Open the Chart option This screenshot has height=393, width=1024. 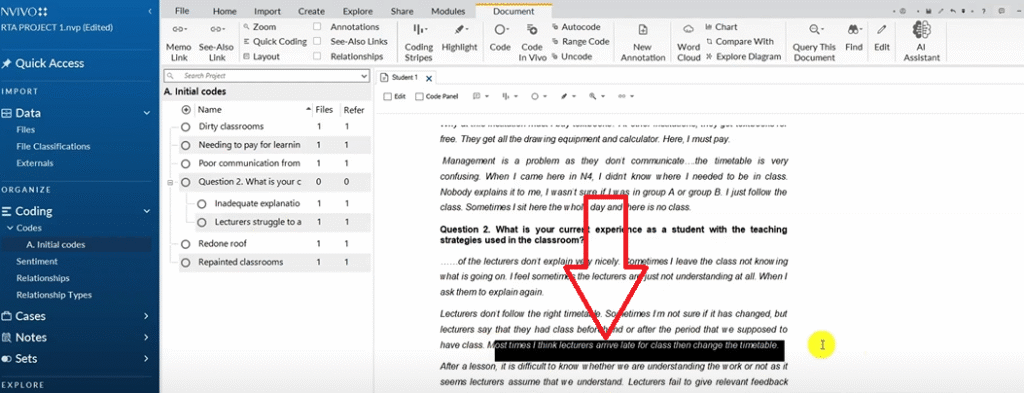(x=722, y=27)
